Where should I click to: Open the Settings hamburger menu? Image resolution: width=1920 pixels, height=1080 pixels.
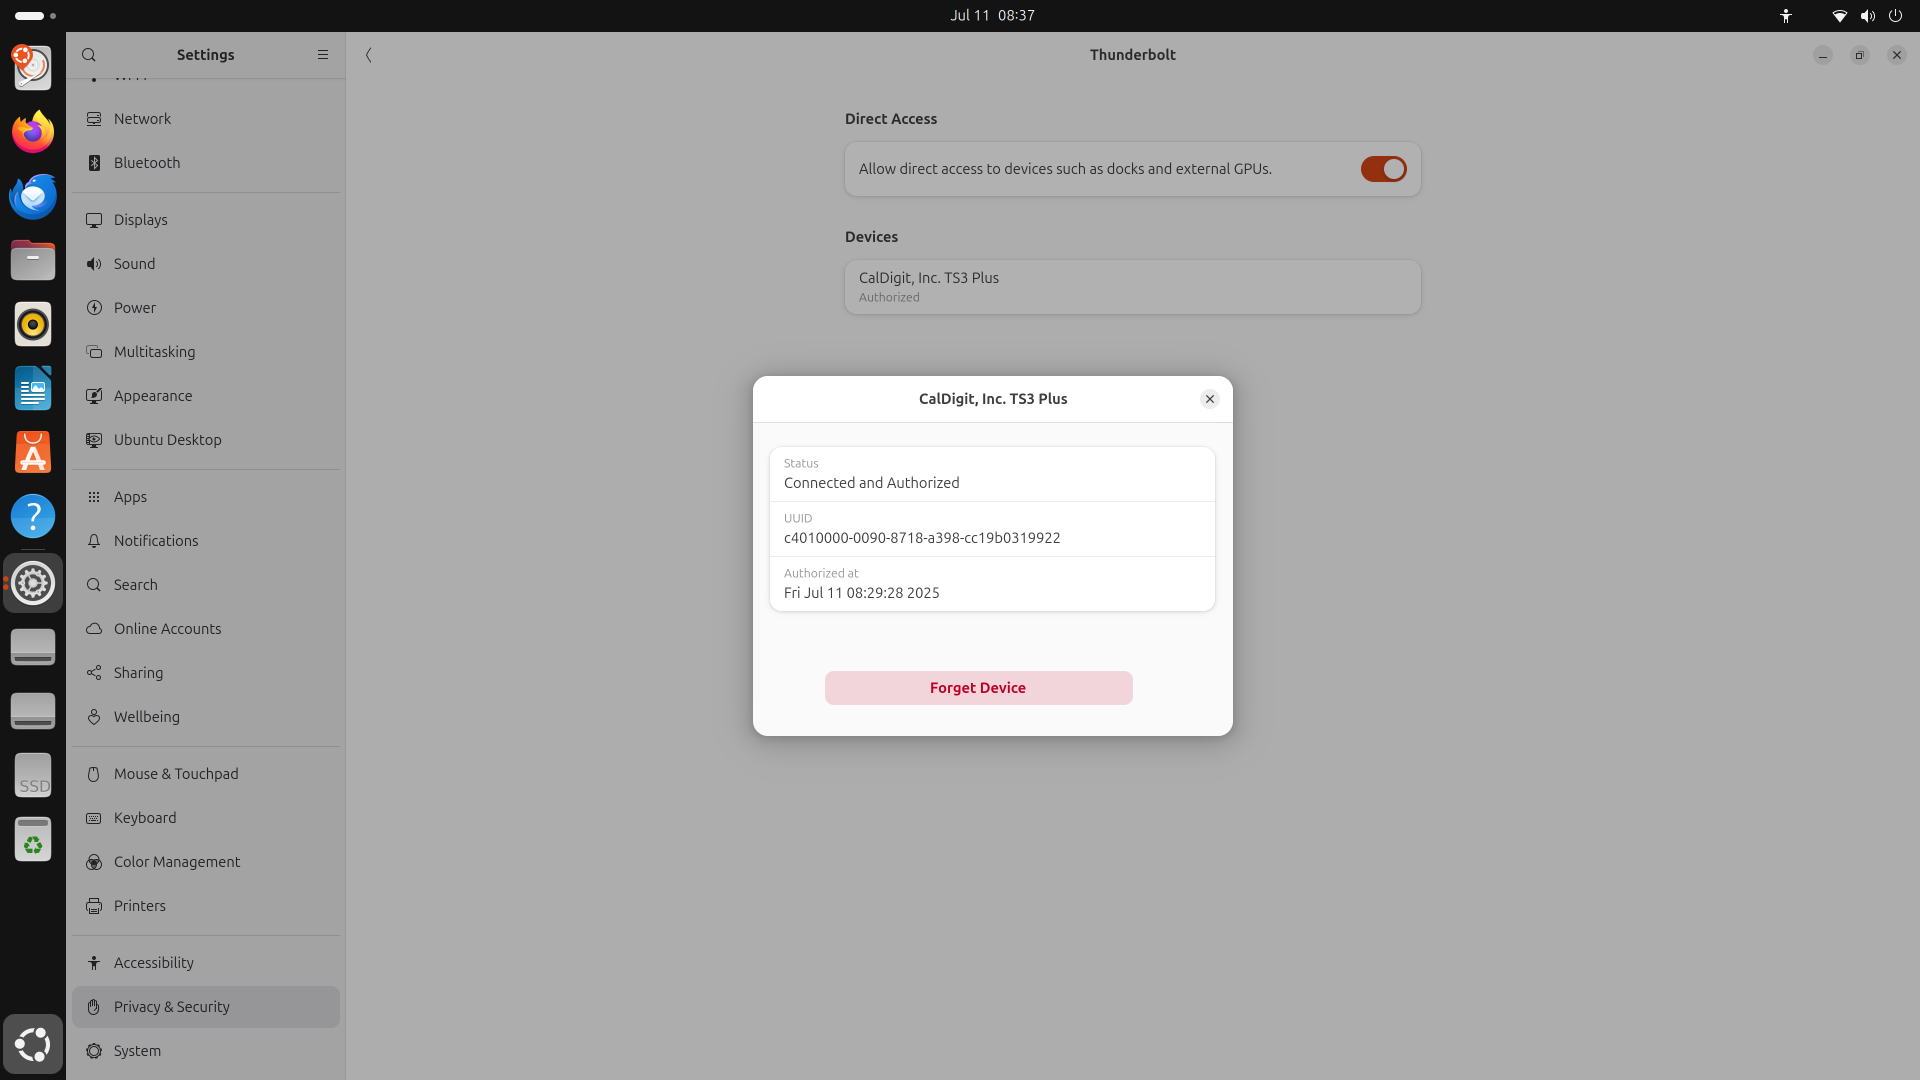[x=323, y=55]
